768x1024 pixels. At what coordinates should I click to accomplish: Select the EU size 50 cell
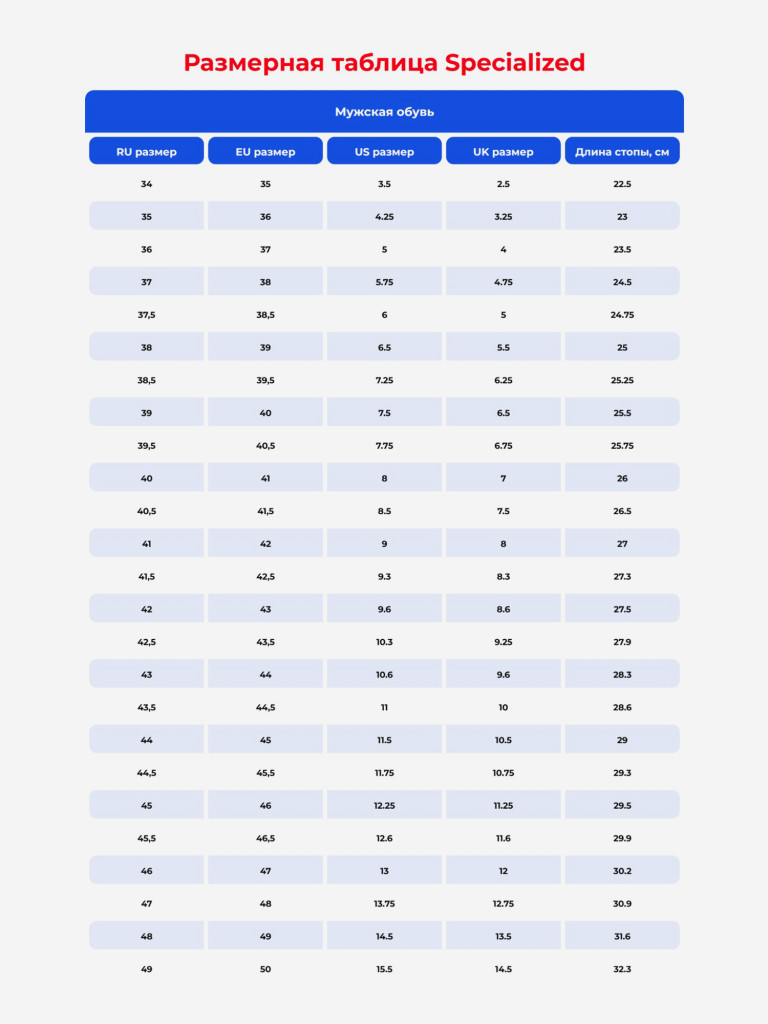(x=265, y=969)
